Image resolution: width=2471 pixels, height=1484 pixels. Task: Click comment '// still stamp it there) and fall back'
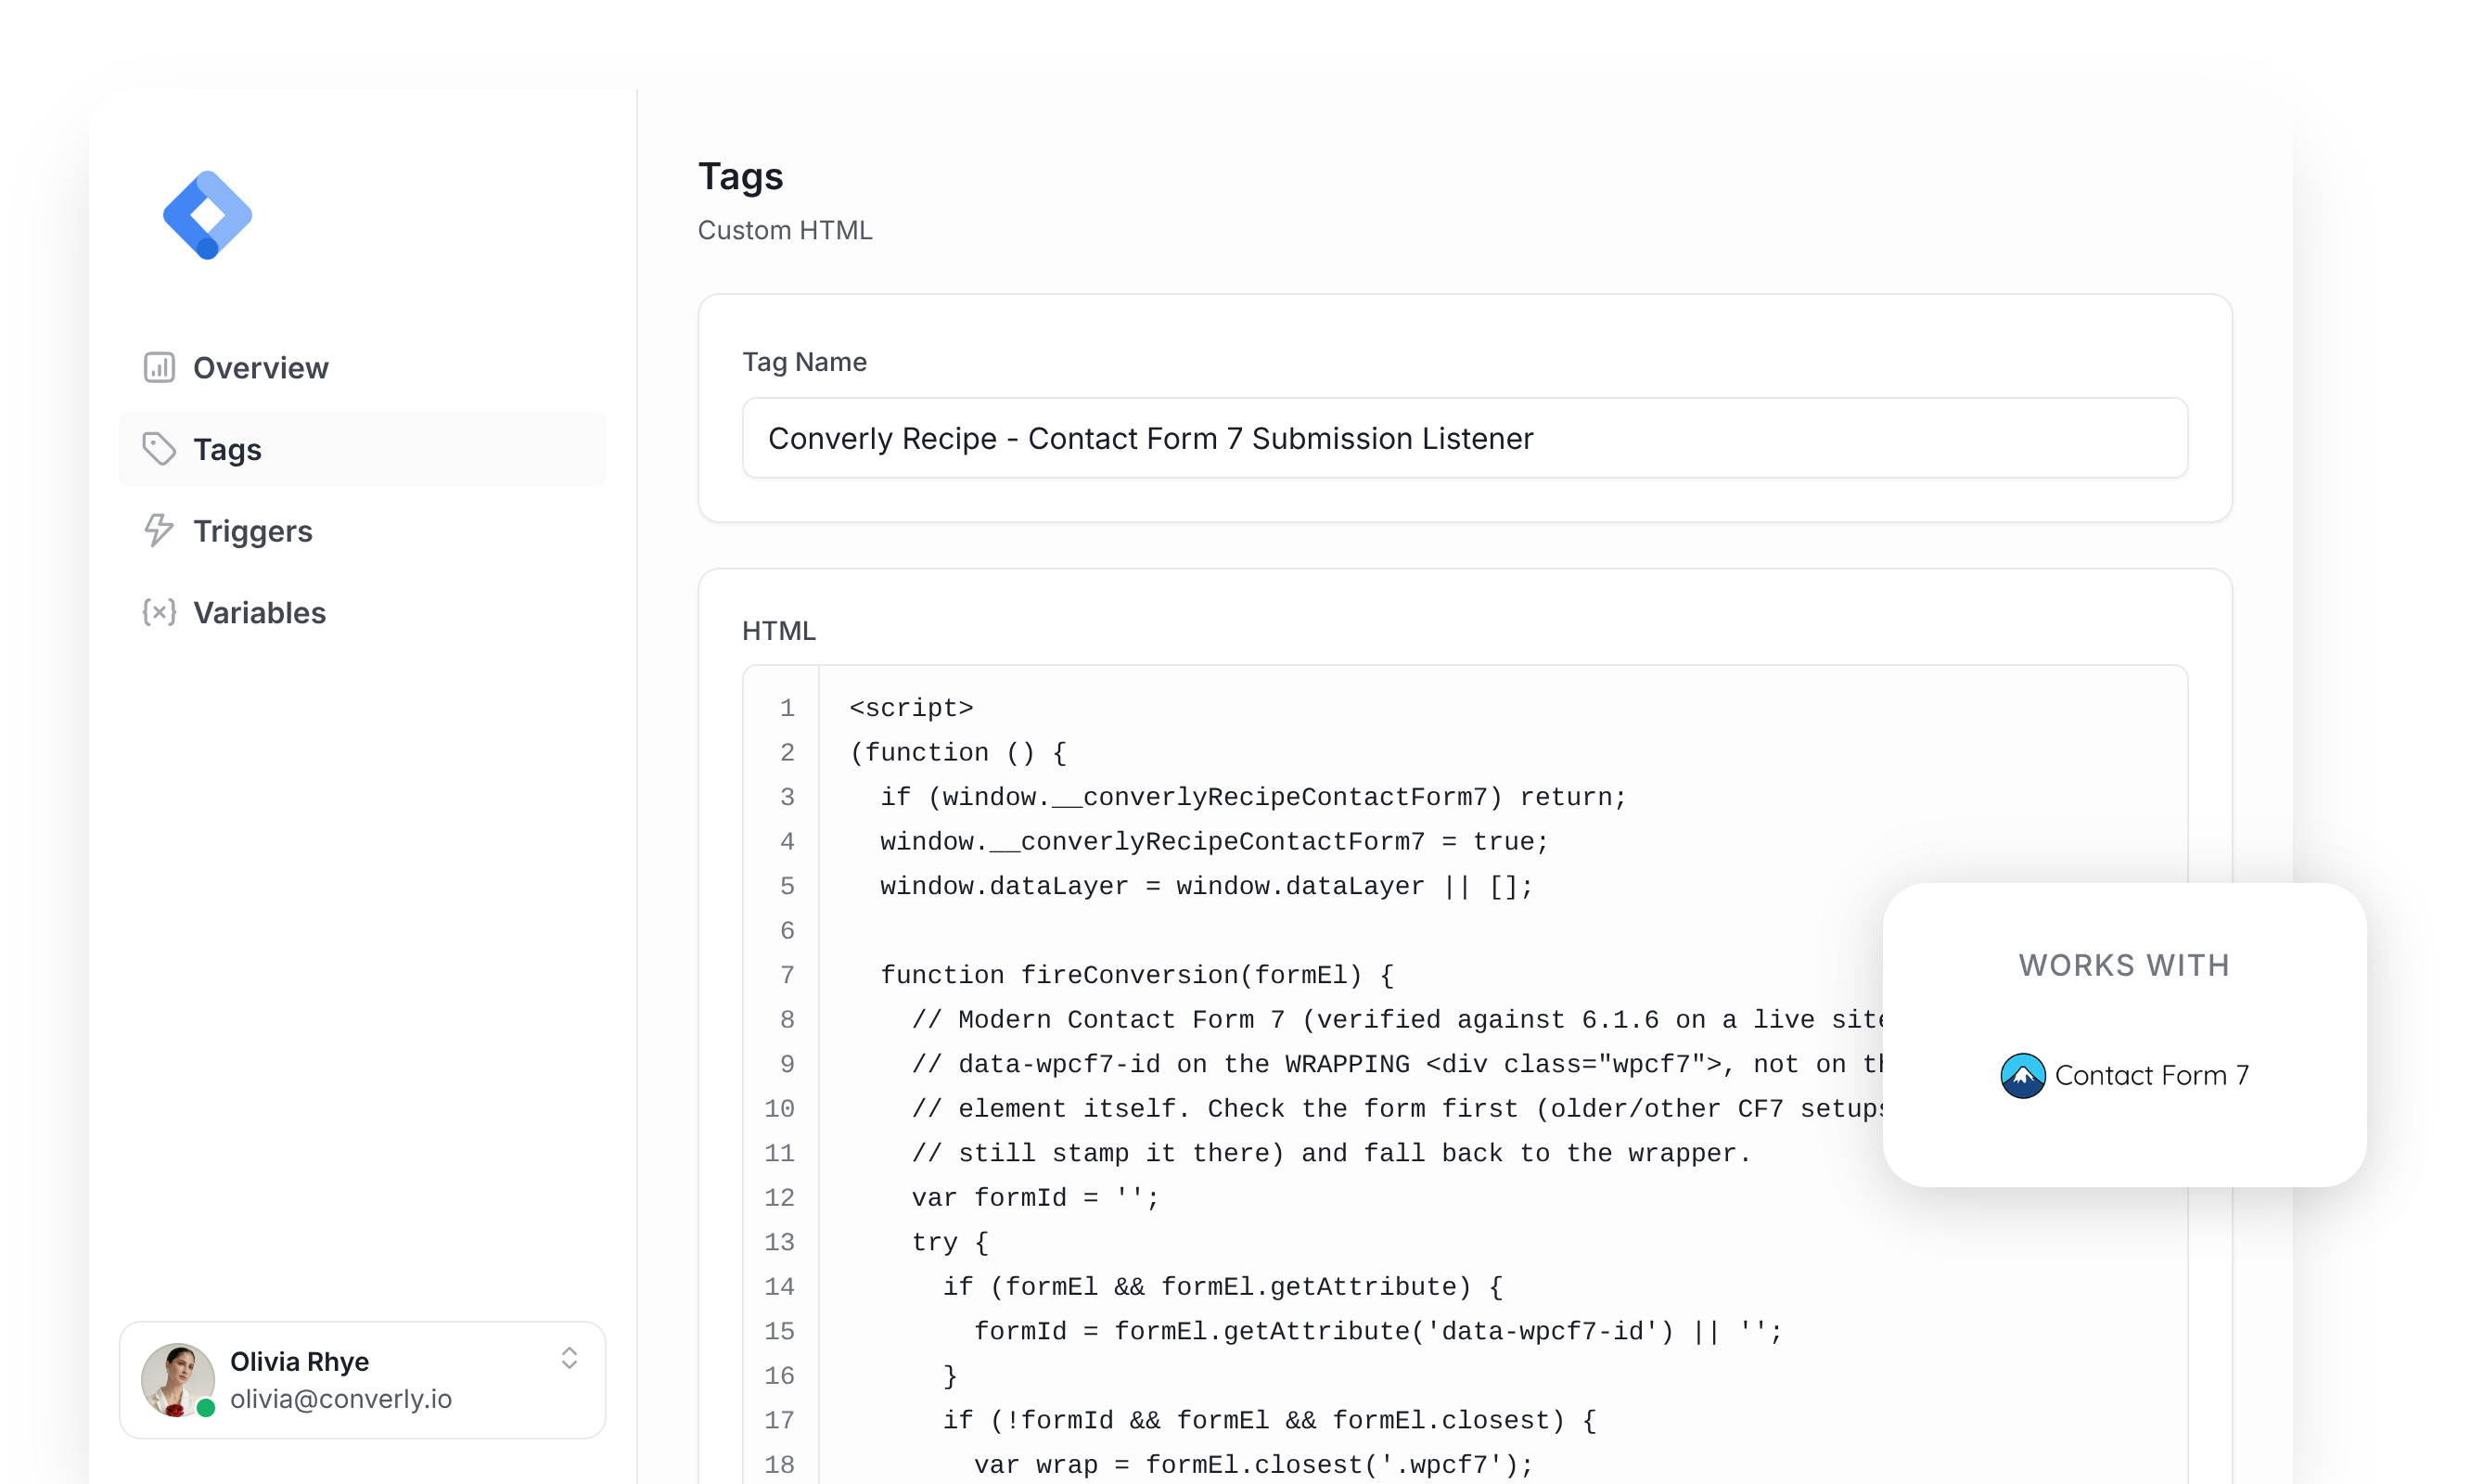[1331, 1154]
